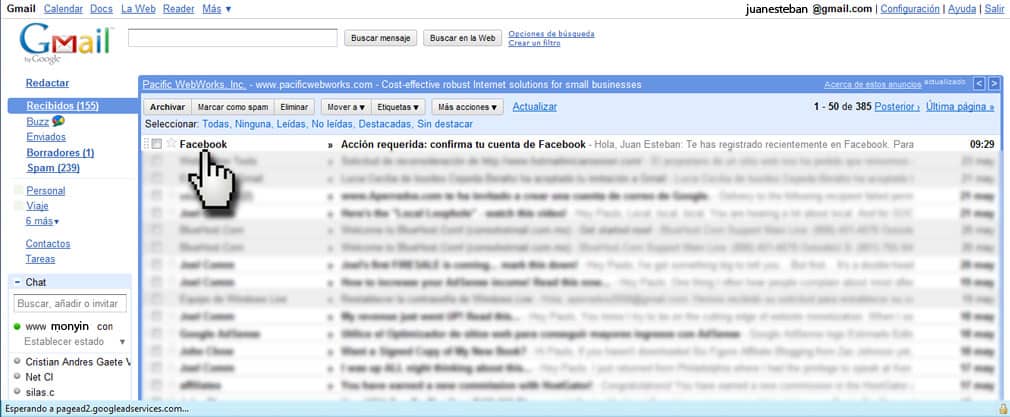Open the Más acciones dropdown
This screenshot has width=1010, height=417.
point(467,107)
